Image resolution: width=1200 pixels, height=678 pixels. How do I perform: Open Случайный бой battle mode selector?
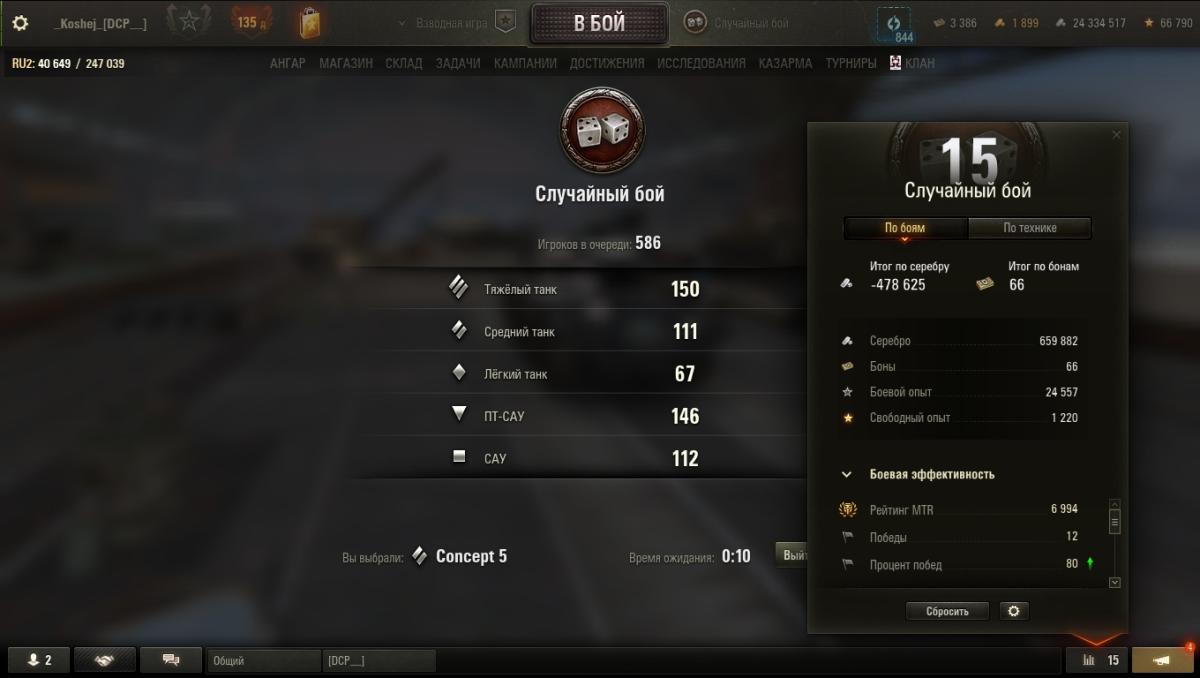(739, 23)
